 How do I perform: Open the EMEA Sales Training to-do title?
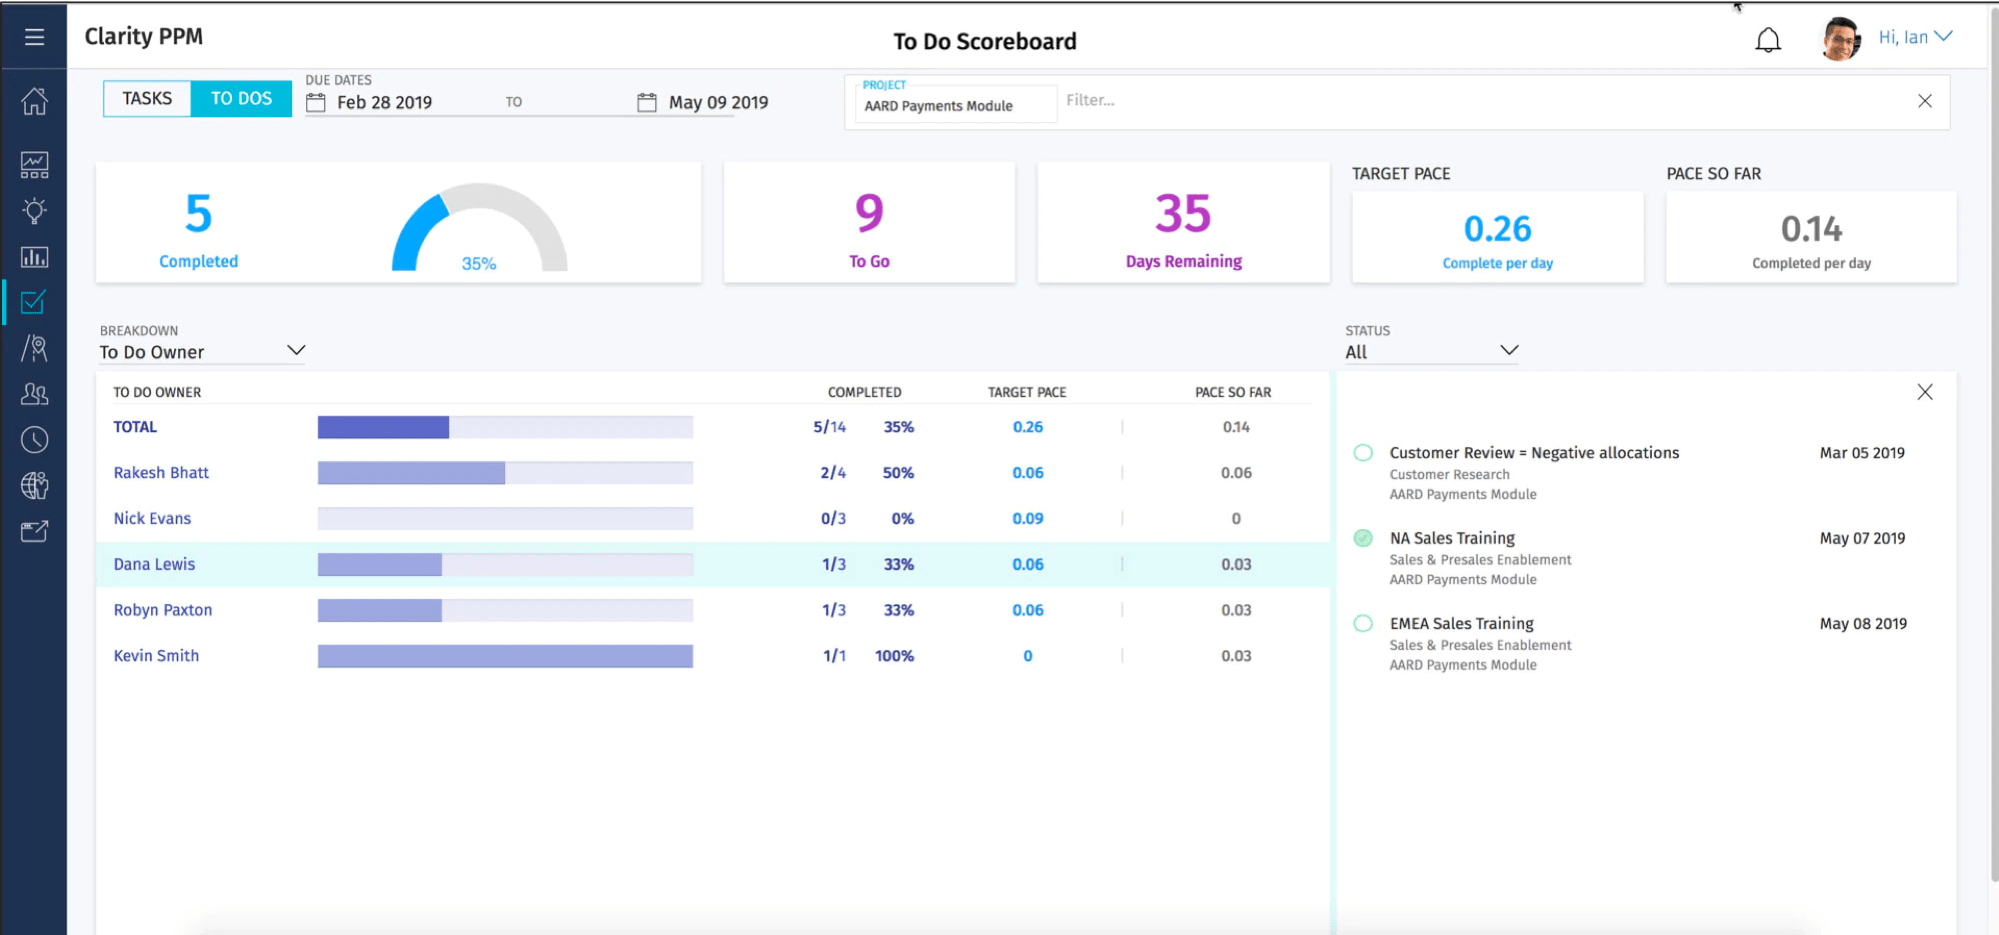pyautogui.click(x=1461, y=623)
